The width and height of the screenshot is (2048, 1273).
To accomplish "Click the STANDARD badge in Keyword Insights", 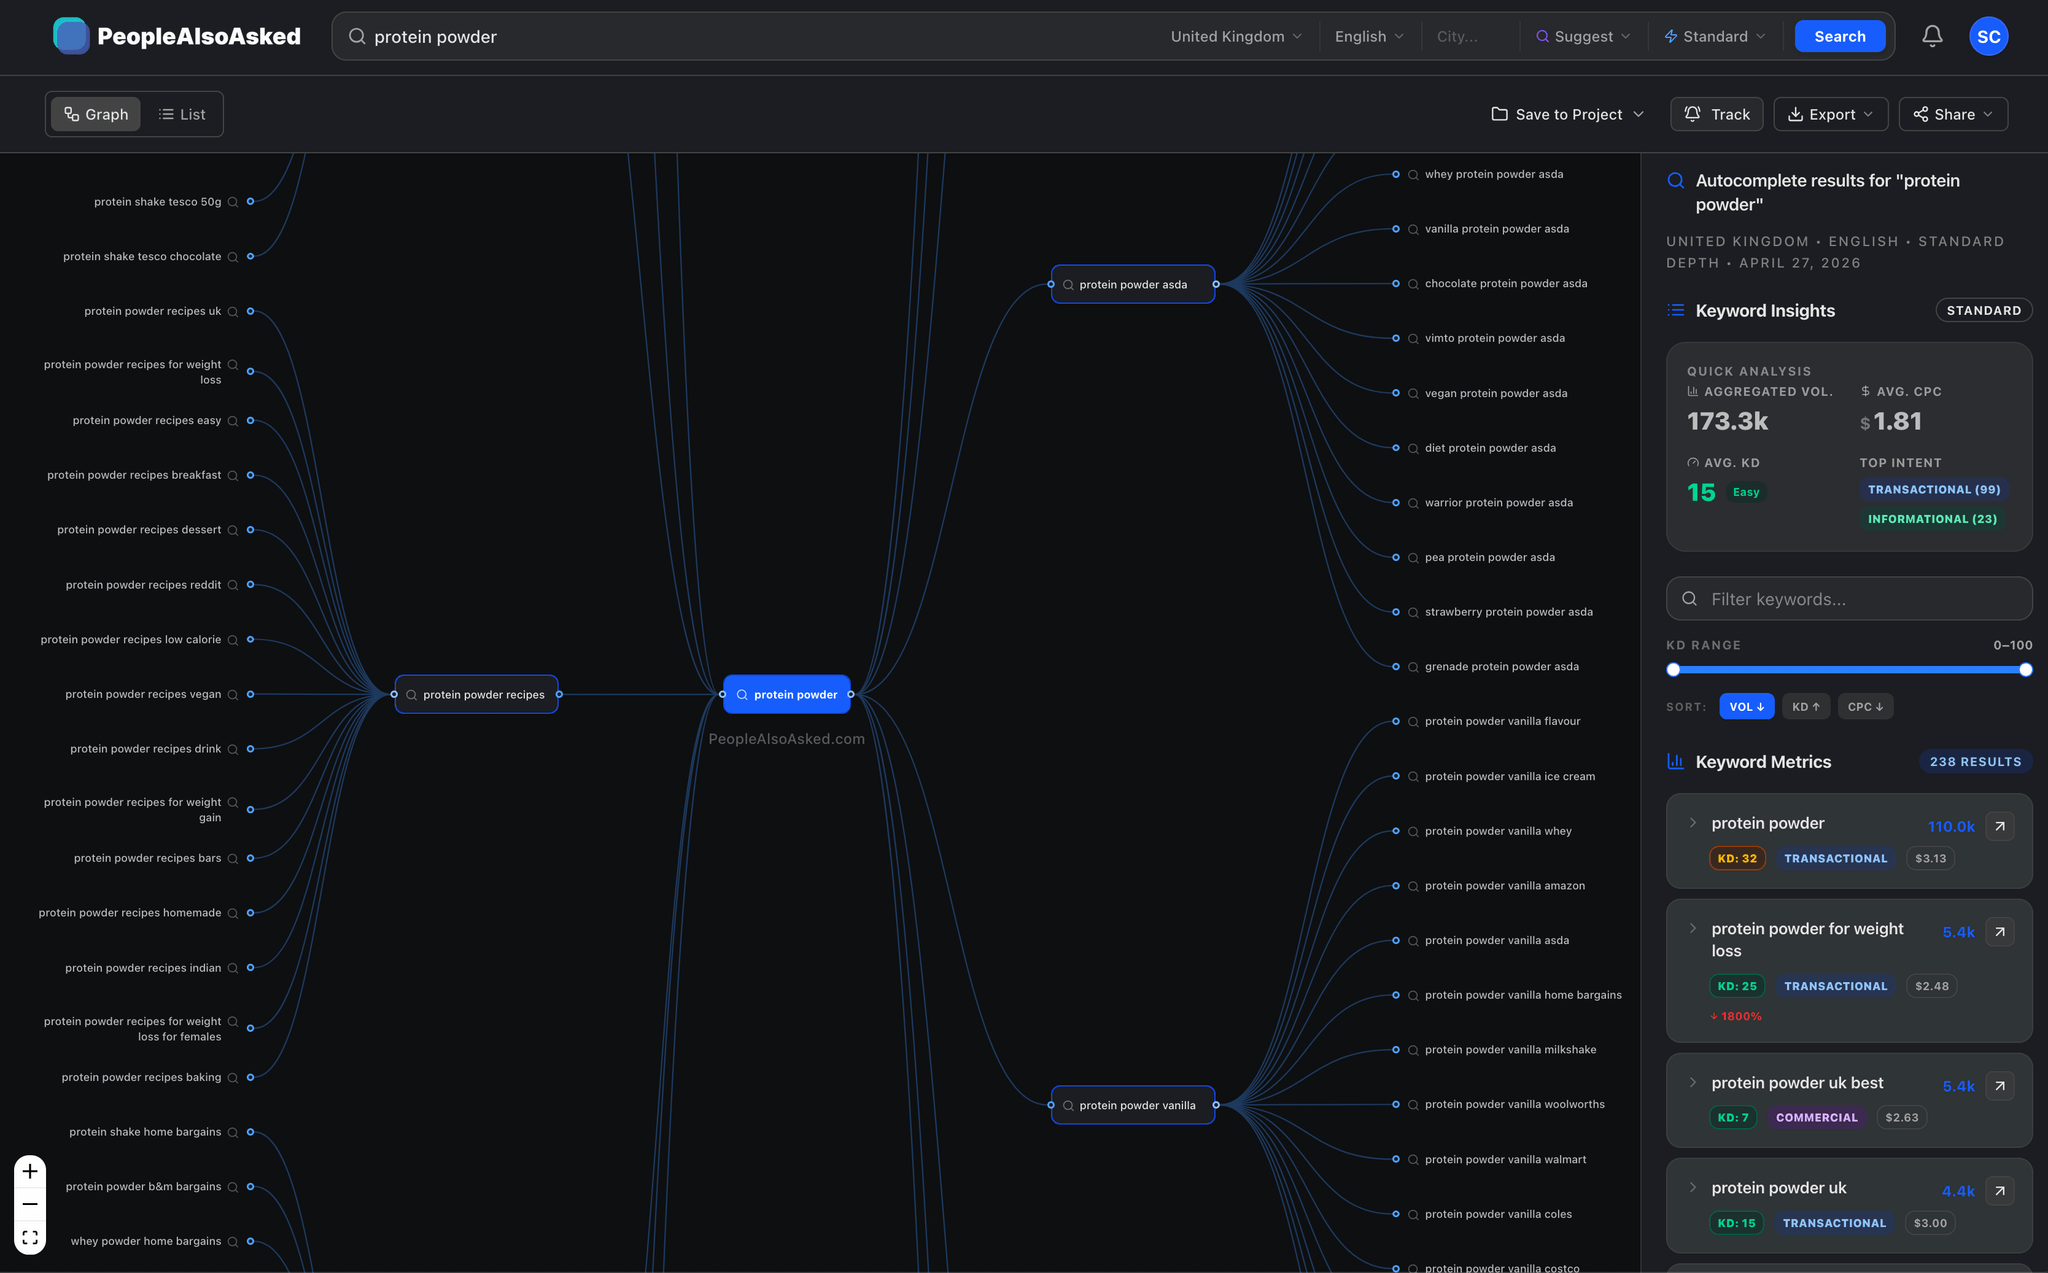I will pos(1983,311).
